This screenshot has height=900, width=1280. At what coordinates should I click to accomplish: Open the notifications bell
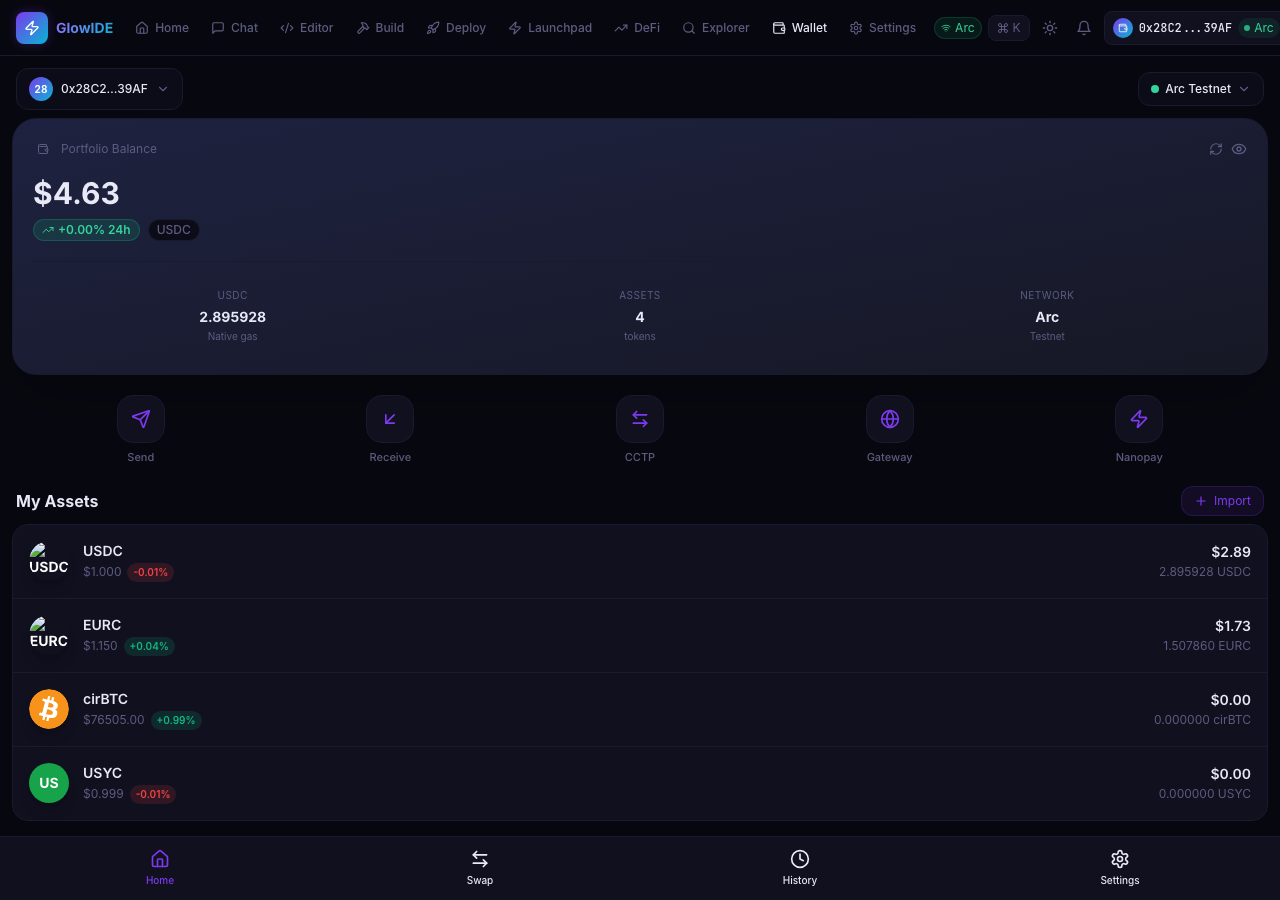[x=1084, y=28]
